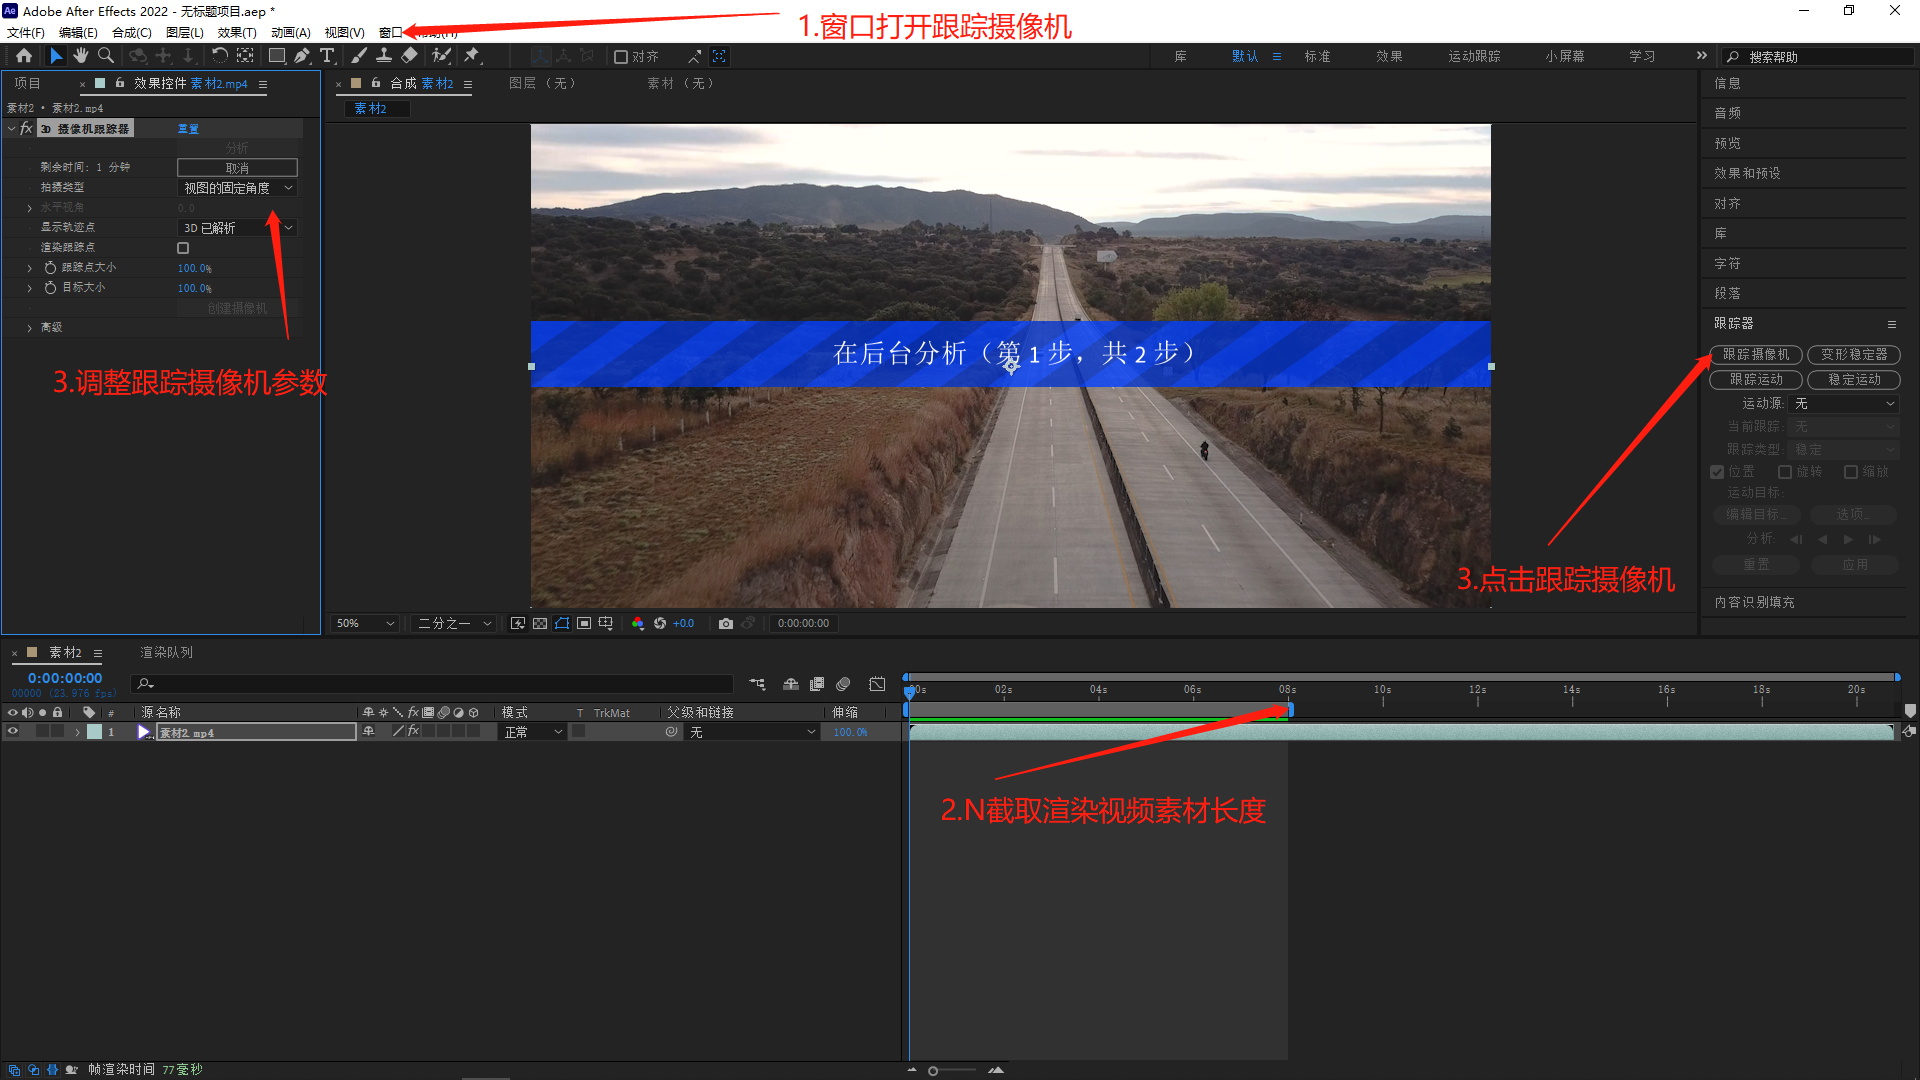Toggle the 对齐 snapping checkbox
The width and height of the screenshot is (1920, 1080).
pyautogui.click(x=621, y=57)
